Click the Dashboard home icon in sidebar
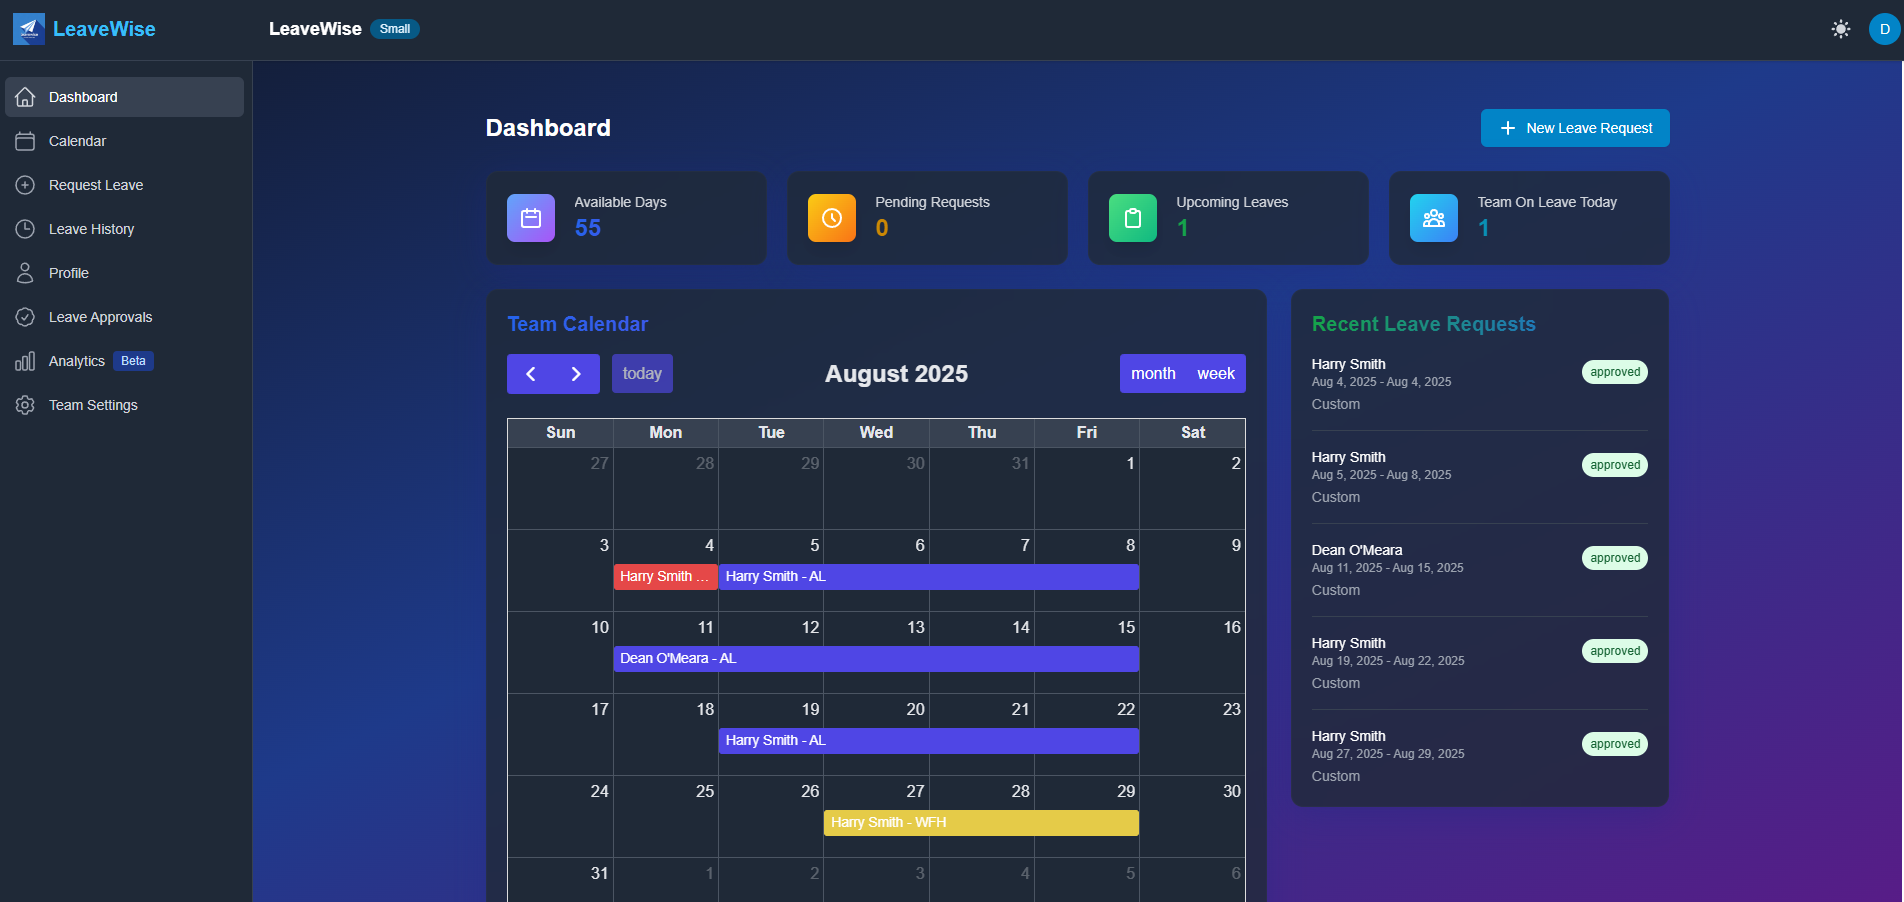1904x902 pixels. [x=25, y=97]
